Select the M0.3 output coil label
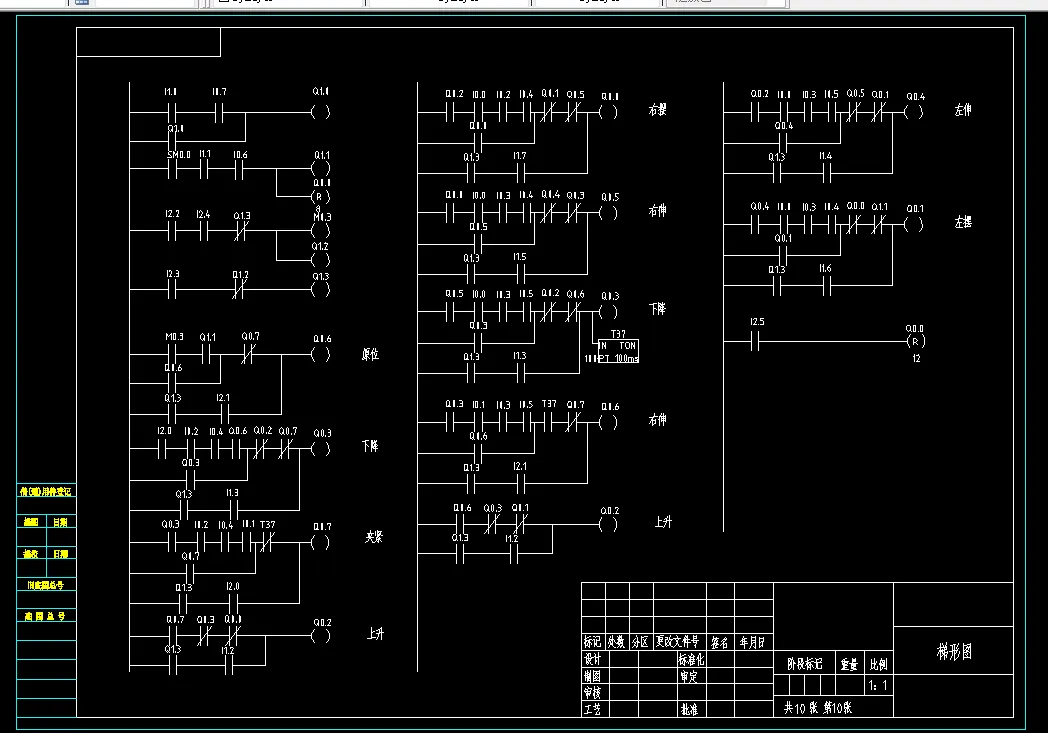1048x733 pixels. [x=322, y=217]
